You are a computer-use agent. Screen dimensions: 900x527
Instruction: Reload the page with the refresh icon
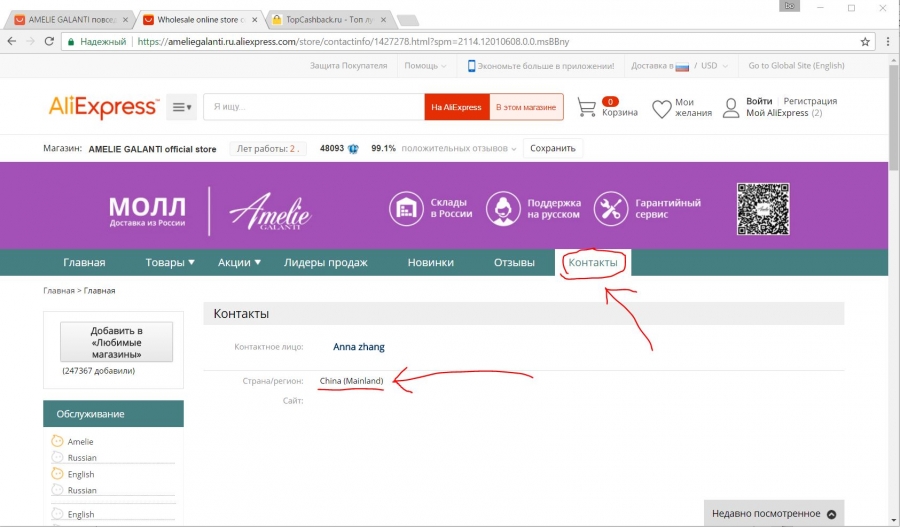click(49, 41)
